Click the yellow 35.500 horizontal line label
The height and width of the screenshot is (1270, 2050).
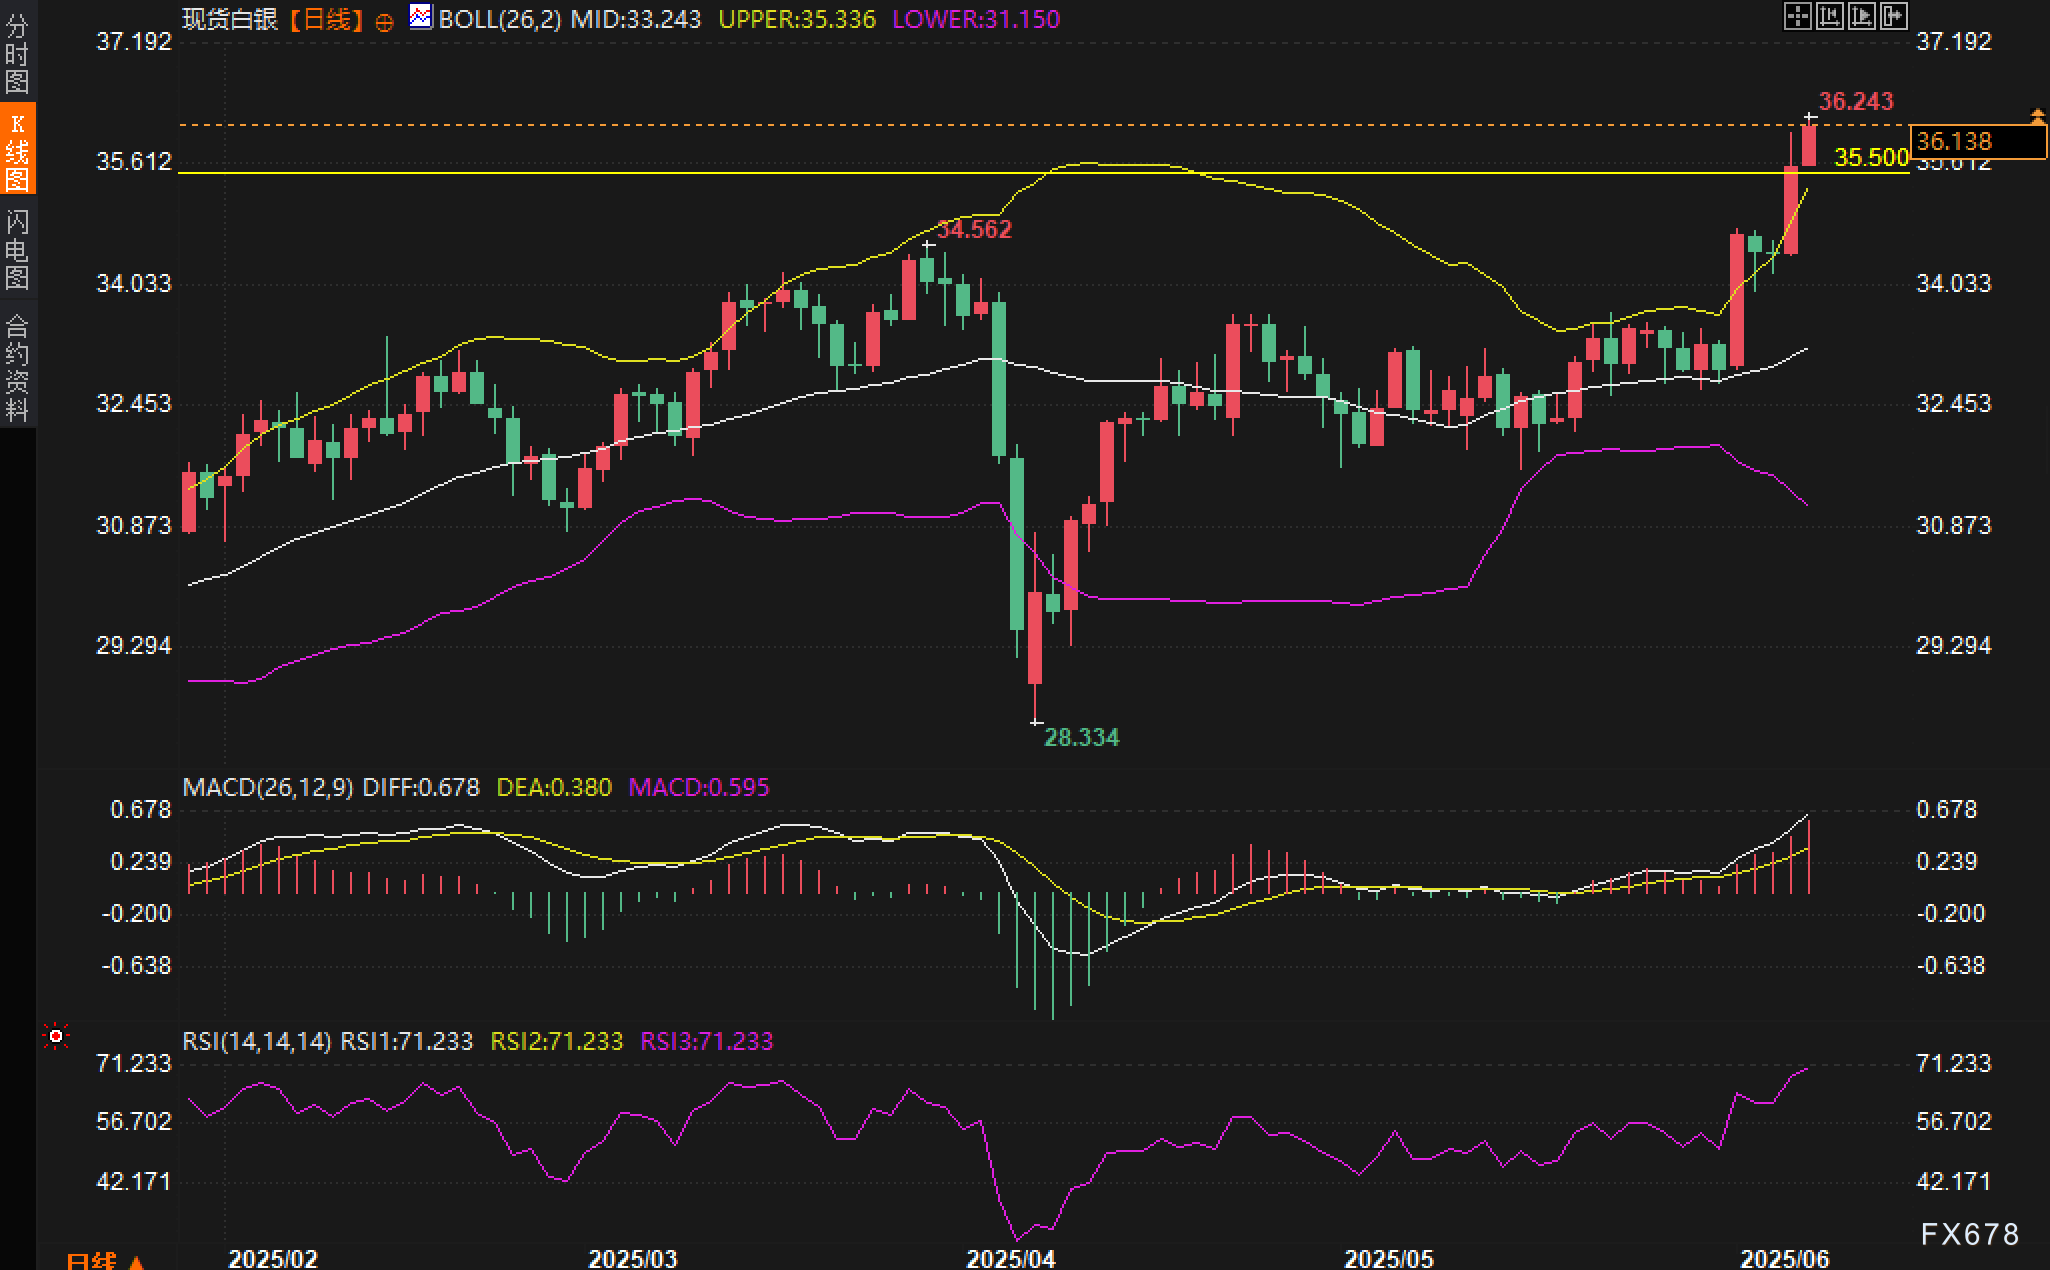1871,157
